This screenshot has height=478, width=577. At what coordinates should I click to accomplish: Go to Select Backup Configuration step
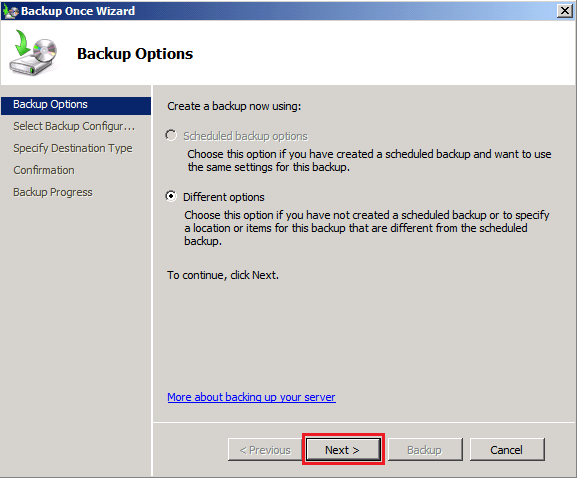pos(74,126)
